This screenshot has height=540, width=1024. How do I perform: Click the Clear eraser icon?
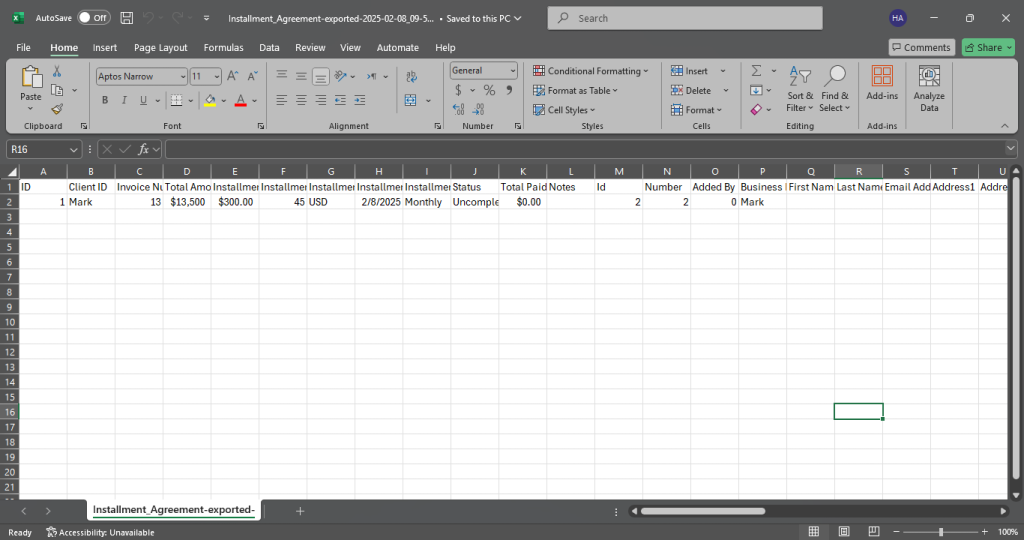[756, 109]
